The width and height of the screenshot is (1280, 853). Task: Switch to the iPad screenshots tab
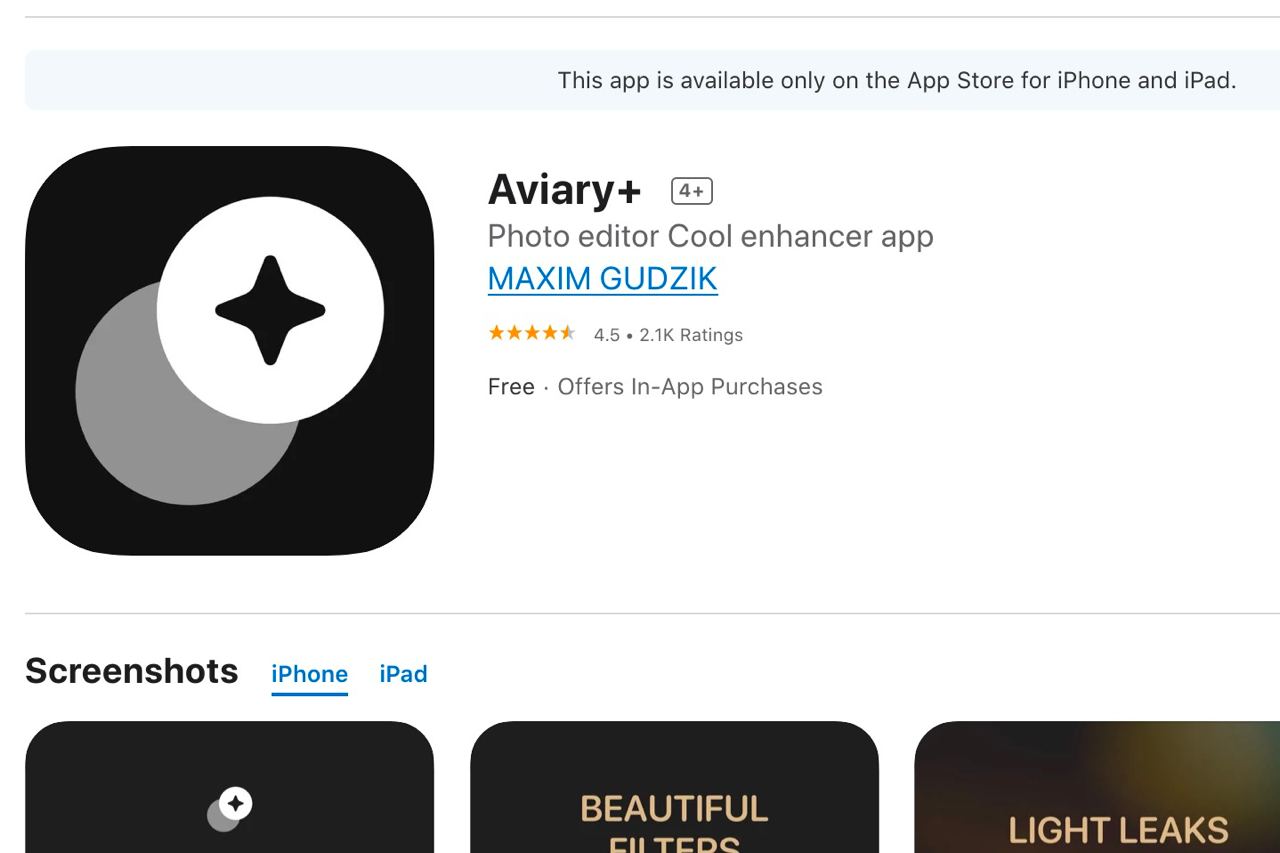pos(403,674)
